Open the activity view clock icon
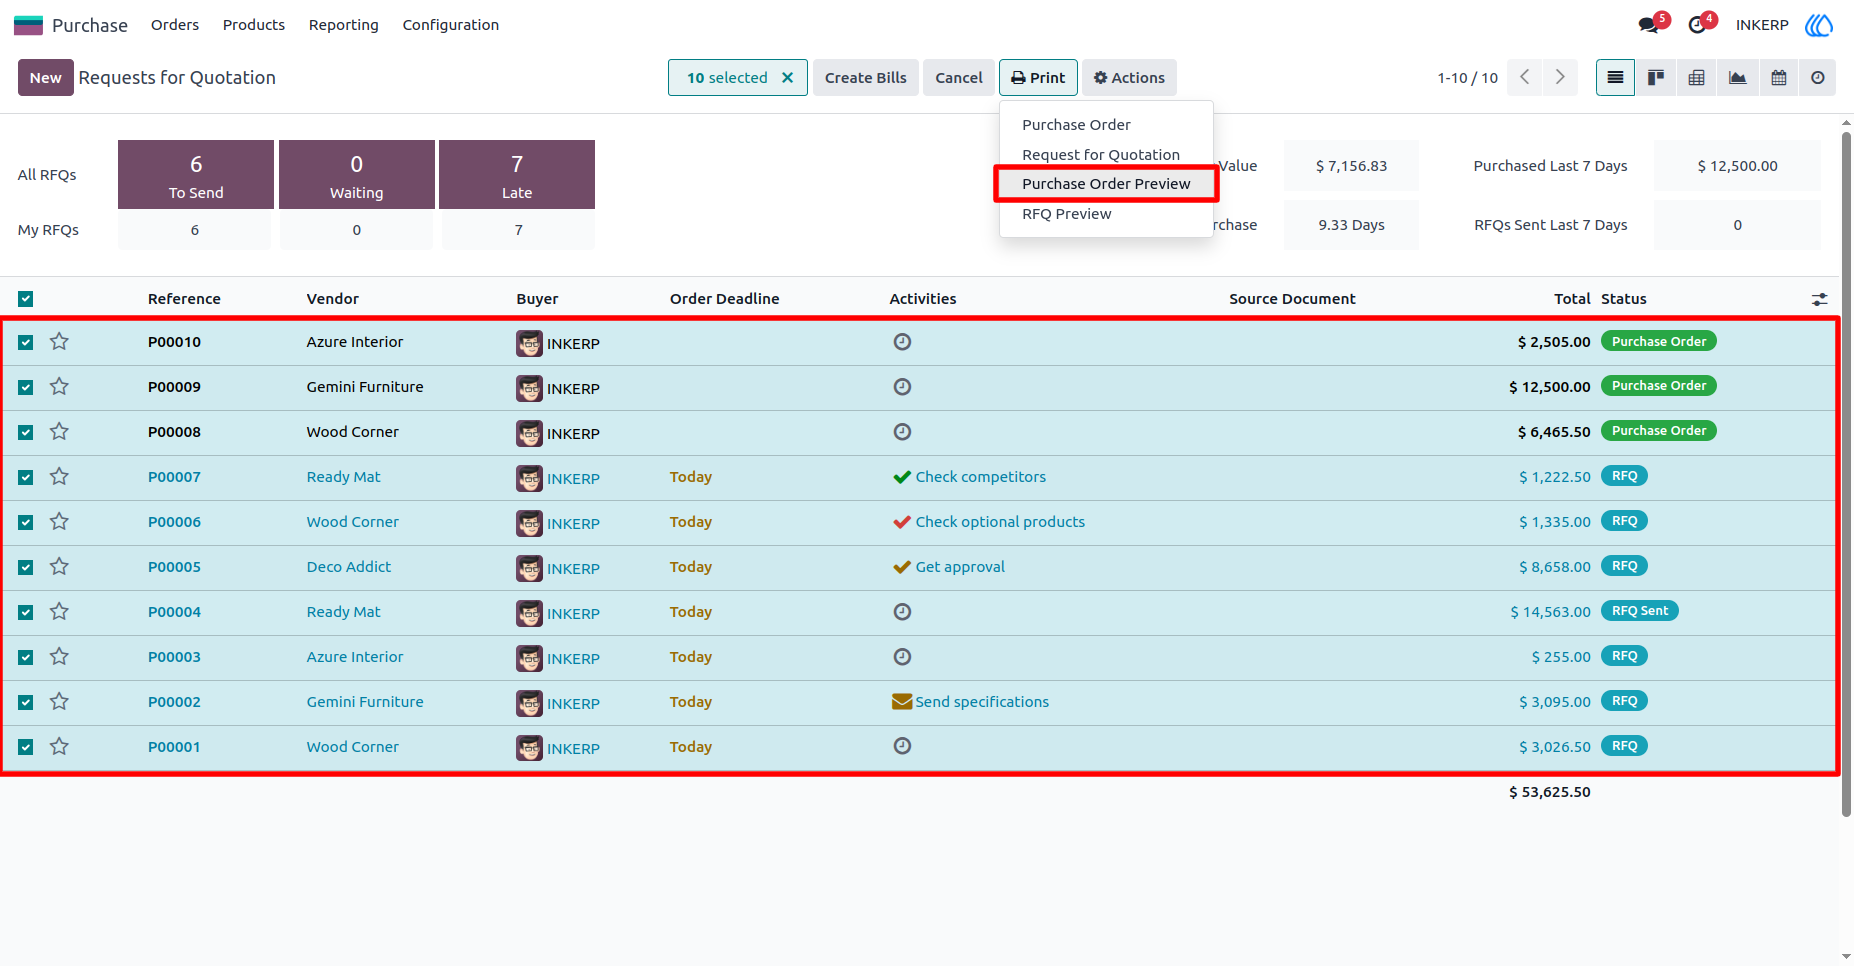The width and height of the screenshot is (1854, 966). pos(1818,78)
